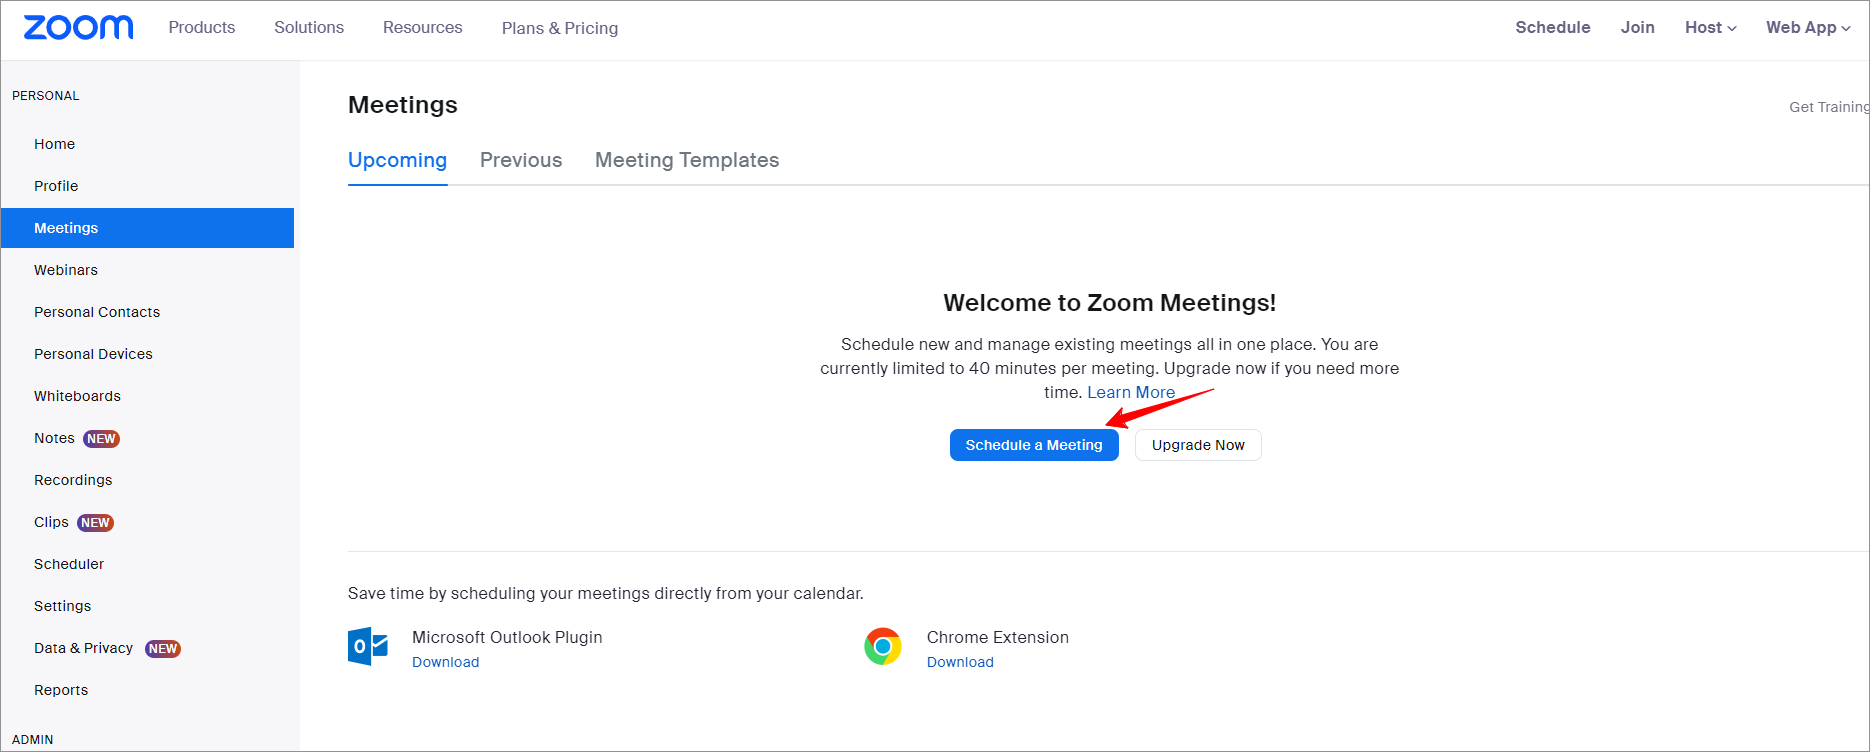Click the ADMIN section label
The width and height of the screenshot is (1870, 752).
pyautogui.click(x=33, y=740)
